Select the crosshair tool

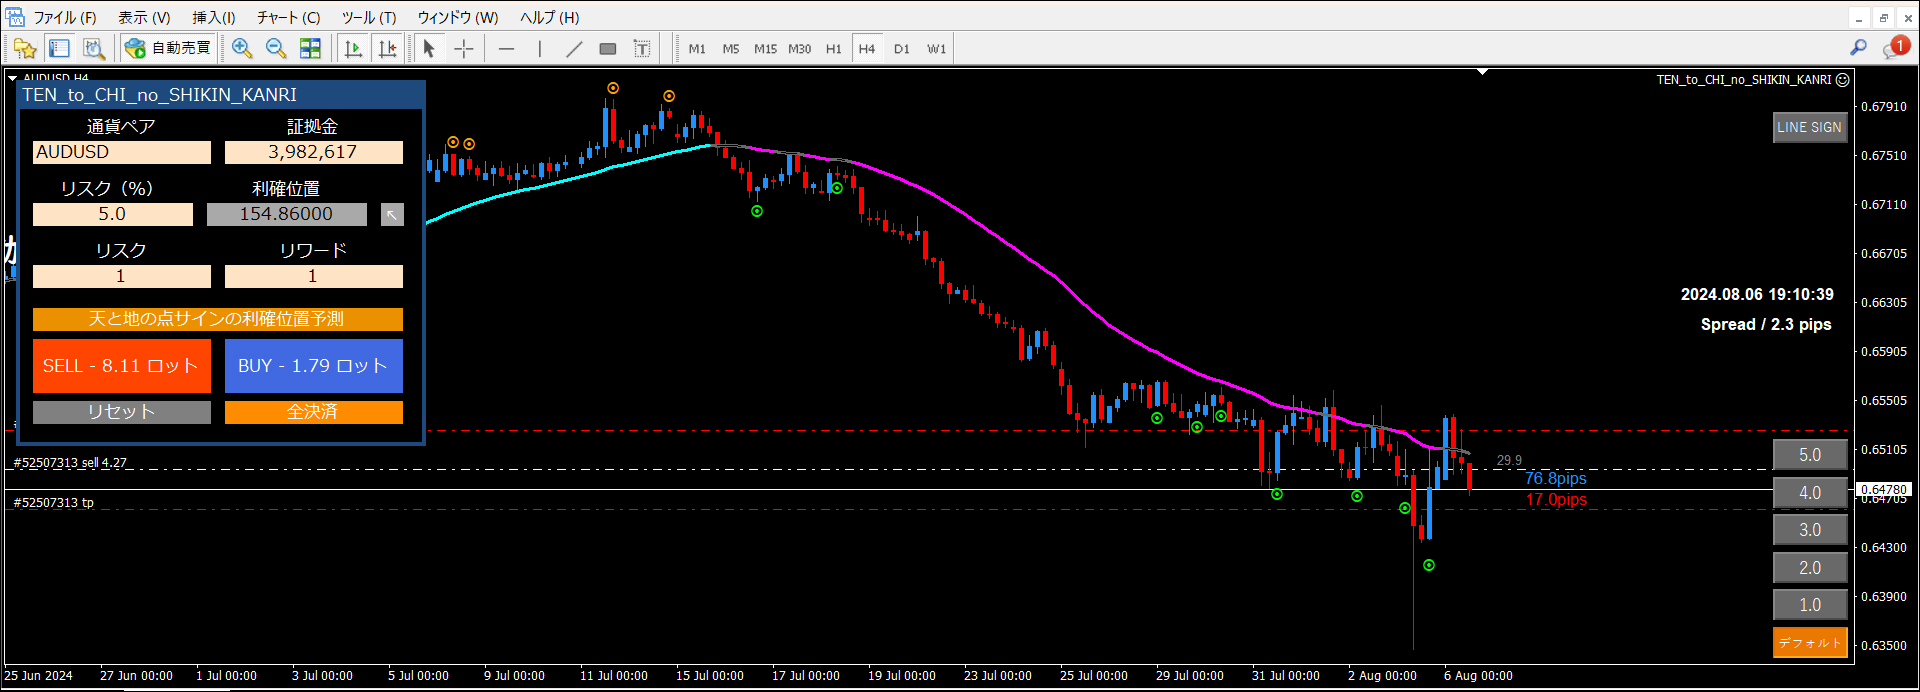pyautogui.click(x=464, y=48)
